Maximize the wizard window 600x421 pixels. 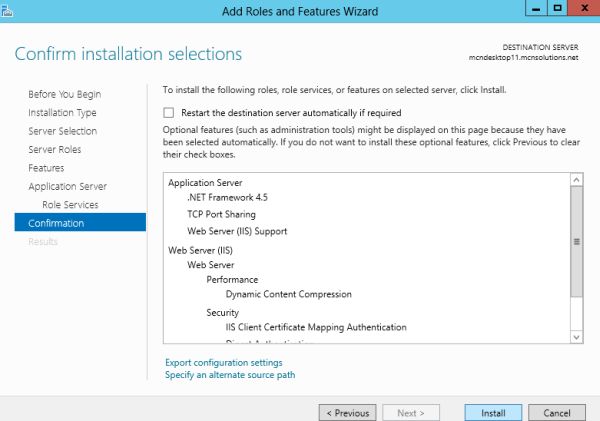555,8
